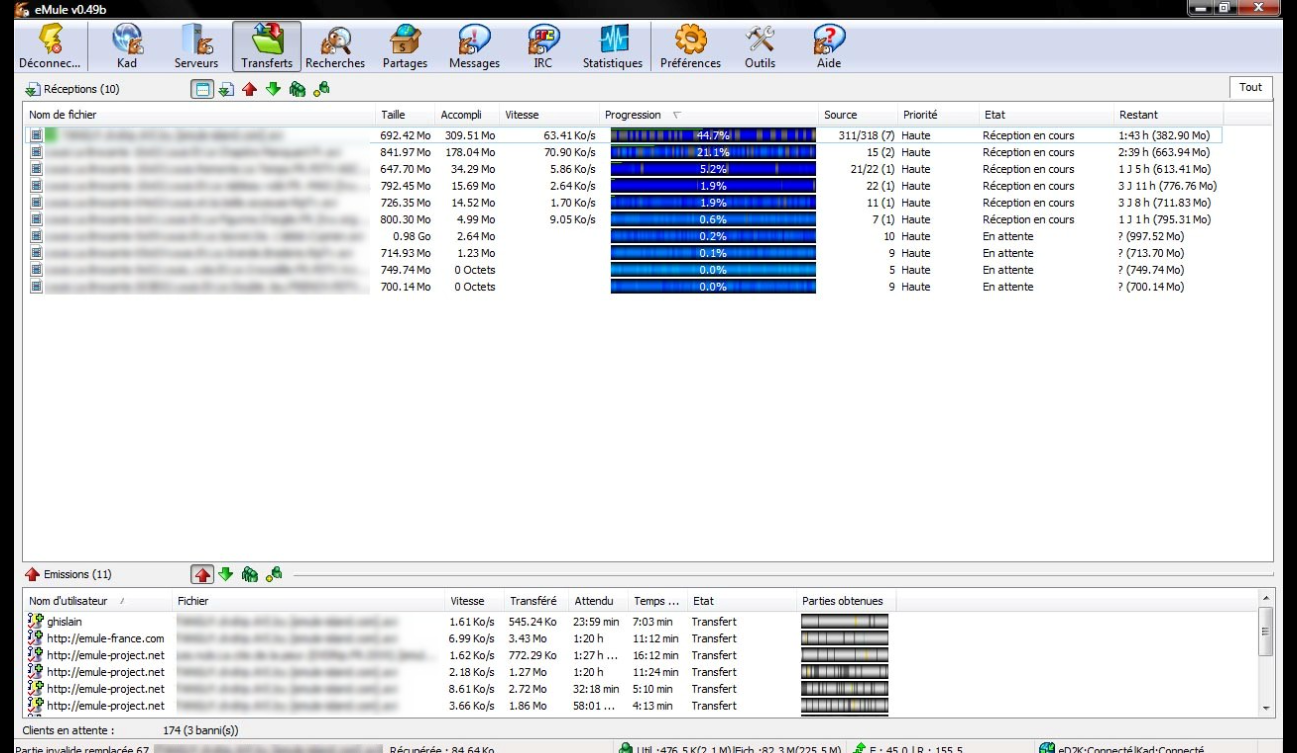Sort downloads by Taille column header
1297x753 pixels.
(406, 115)
